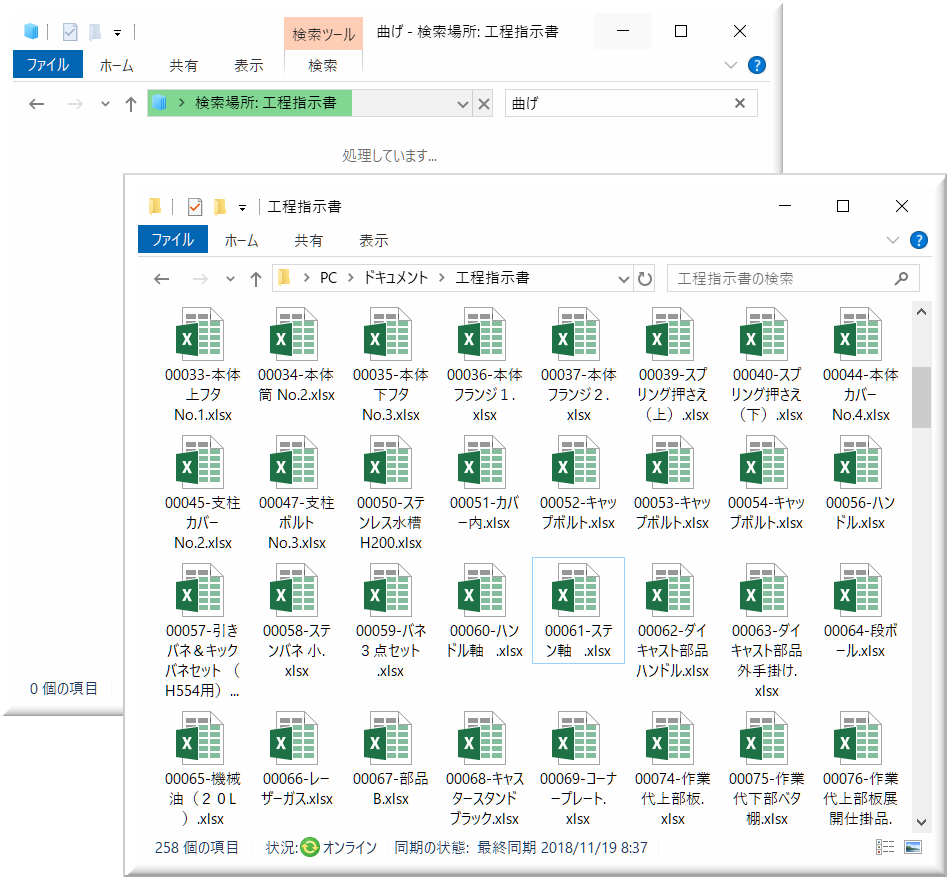This screenshot has width=947, height=877.
Task: Select file 00040-スプリング押さえ（下）.xlsx
Action: (x=766, y=365)
